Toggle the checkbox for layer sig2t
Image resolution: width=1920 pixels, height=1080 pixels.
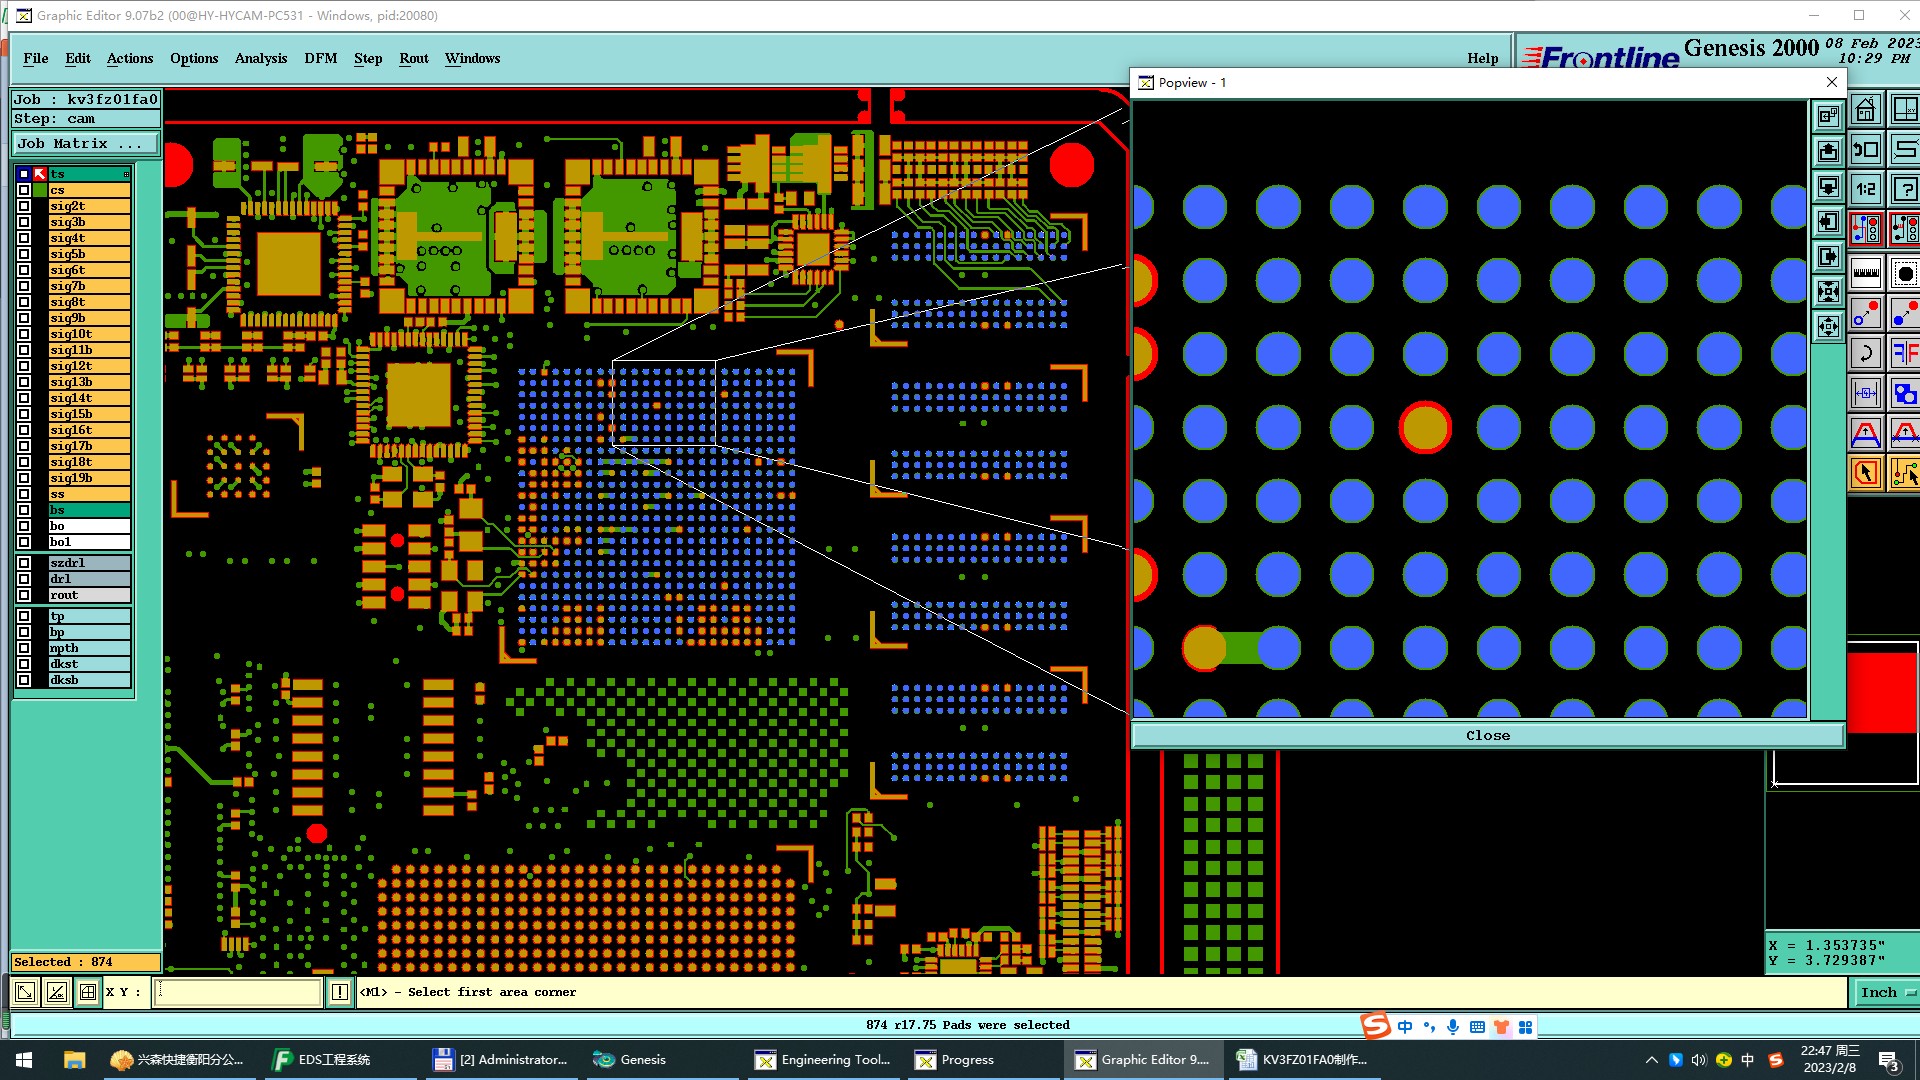(x=24, y=206)
